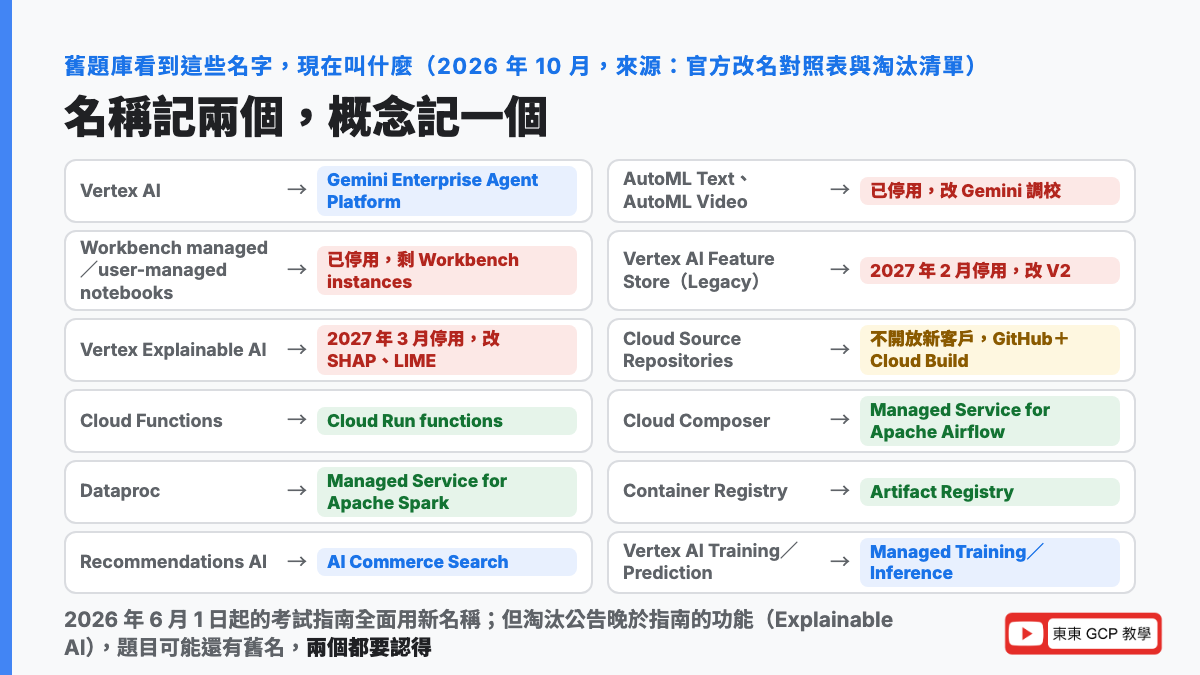Click 已停用，剩 Workbench instances label
1200x675 pixels.
coord(447,271)
